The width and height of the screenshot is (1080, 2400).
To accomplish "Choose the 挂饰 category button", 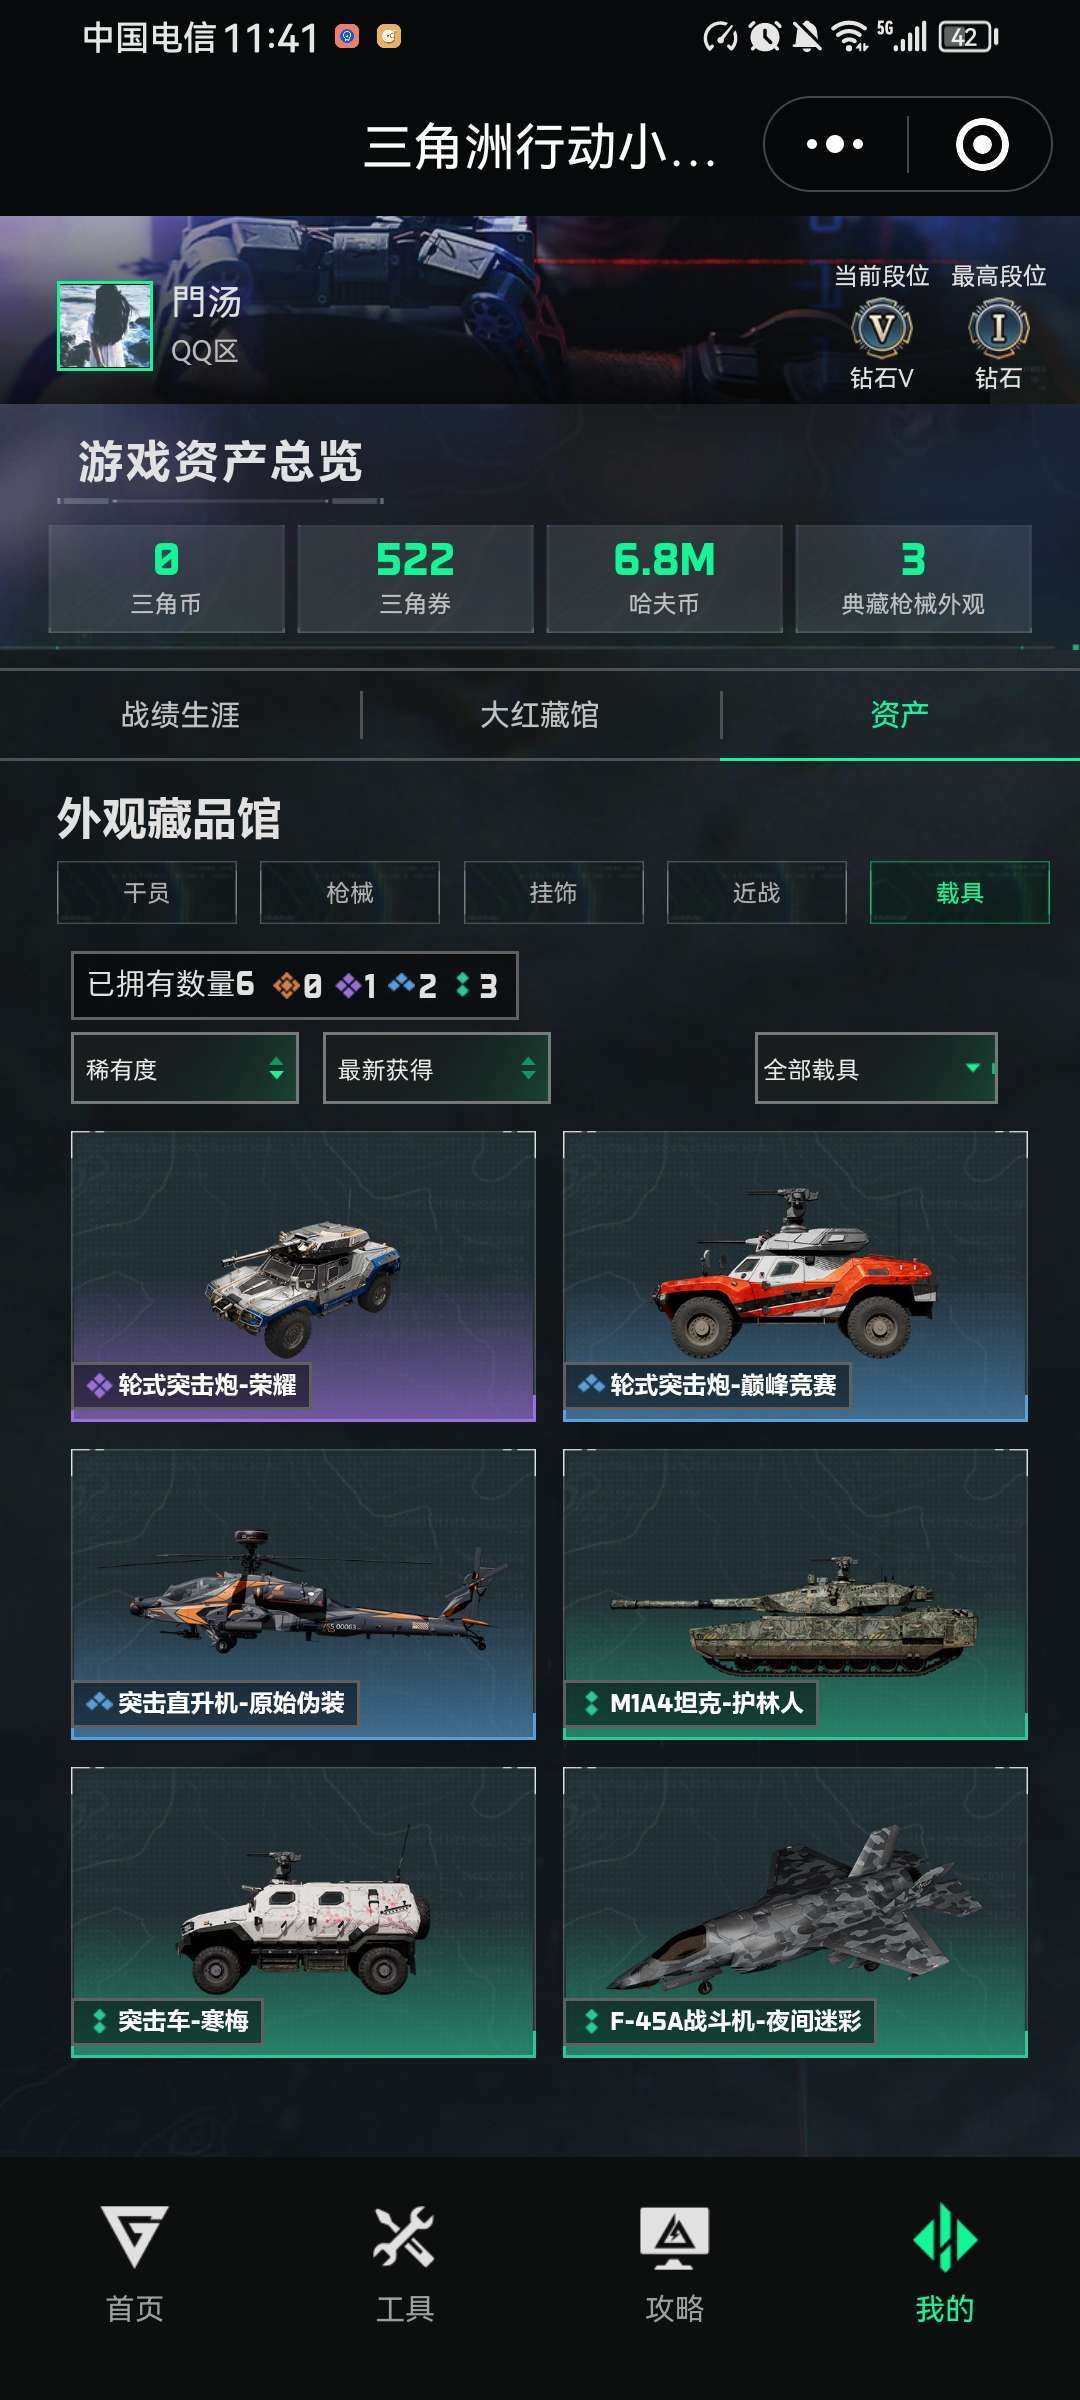I will pyautogui.click(x=554, y=892).
